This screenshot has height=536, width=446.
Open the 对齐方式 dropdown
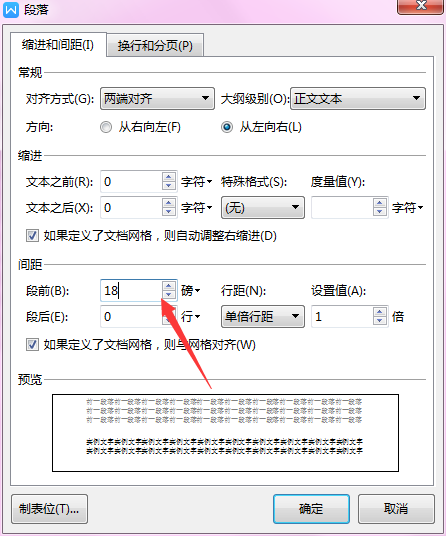pyautogui.click(x=157, y=98)
